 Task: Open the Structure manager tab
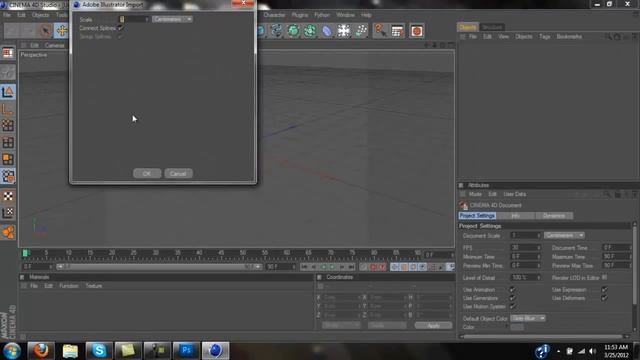coord(491,27)
